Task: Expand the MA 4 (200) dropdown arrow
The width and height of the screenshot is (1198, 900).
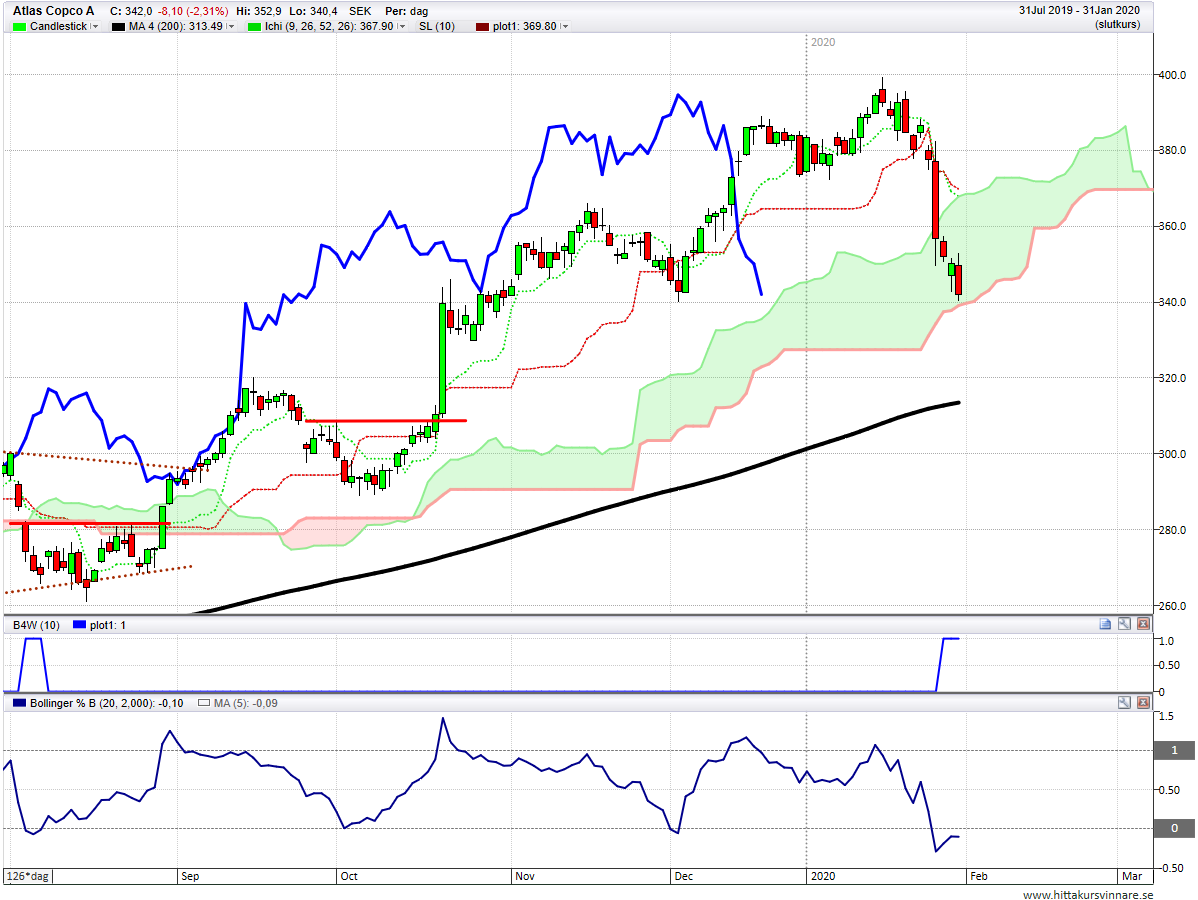Action: pos(230,26)
